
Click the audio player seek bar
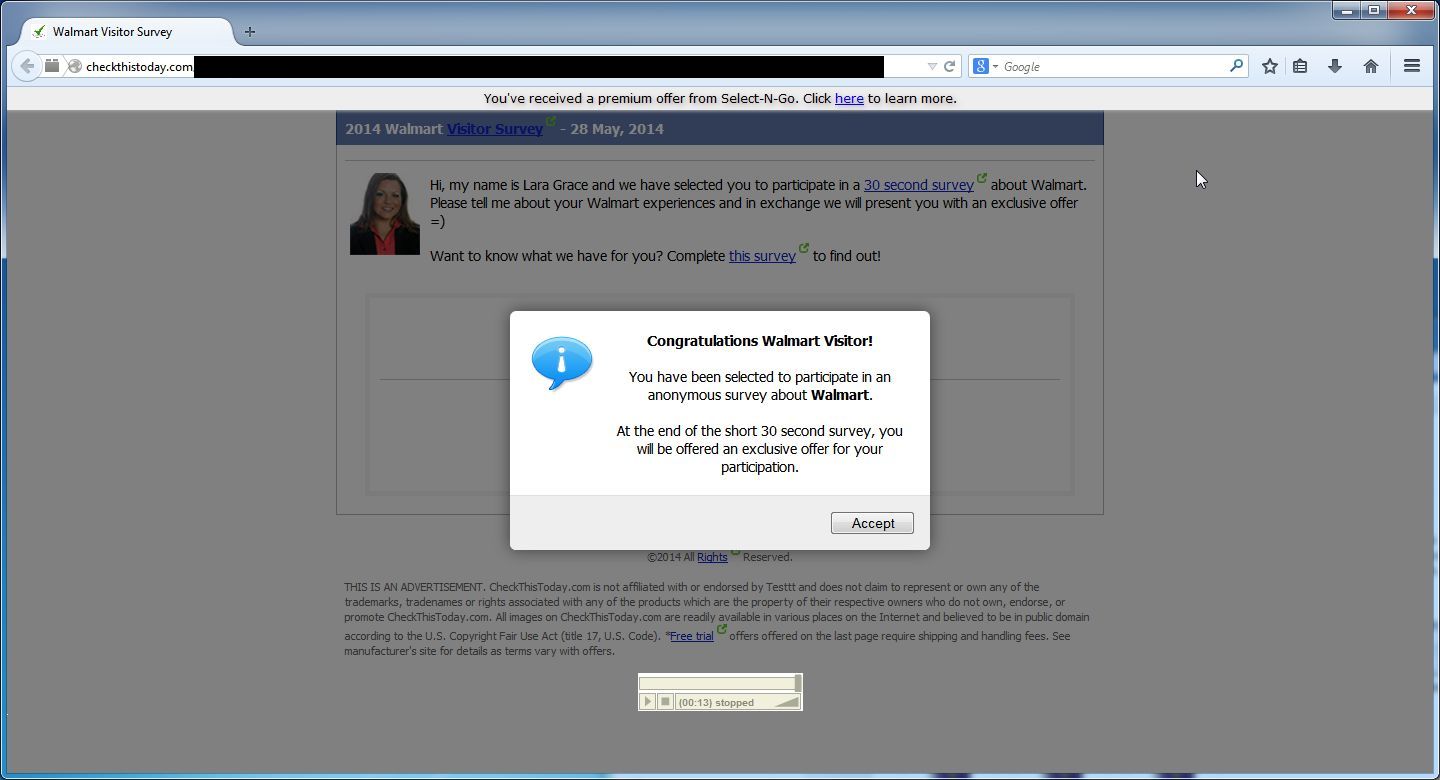click(x=720, y=683)
